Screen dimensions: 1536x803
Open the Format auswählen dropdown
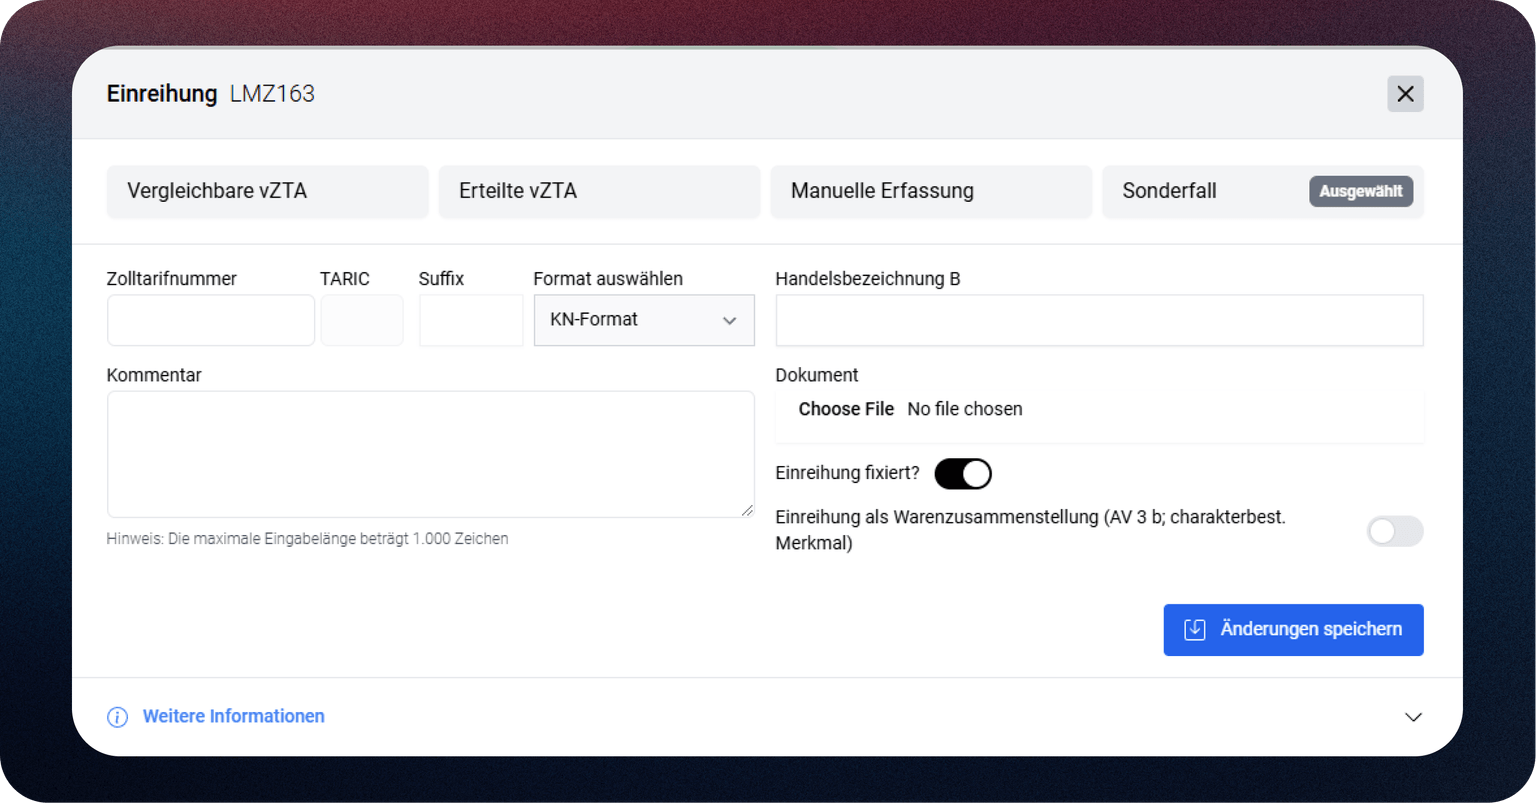(644, 320)
